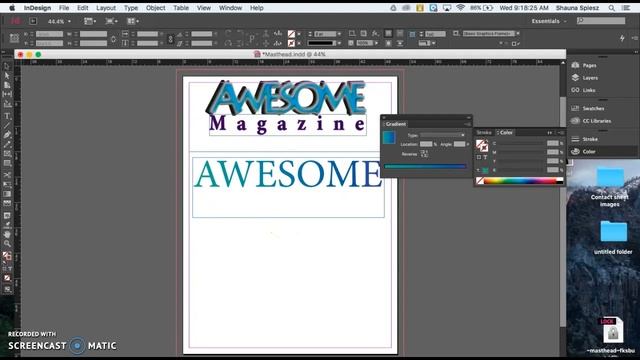
Task: Toggle formatting affects text in Color panel
Action: click(x=485, y=157)
